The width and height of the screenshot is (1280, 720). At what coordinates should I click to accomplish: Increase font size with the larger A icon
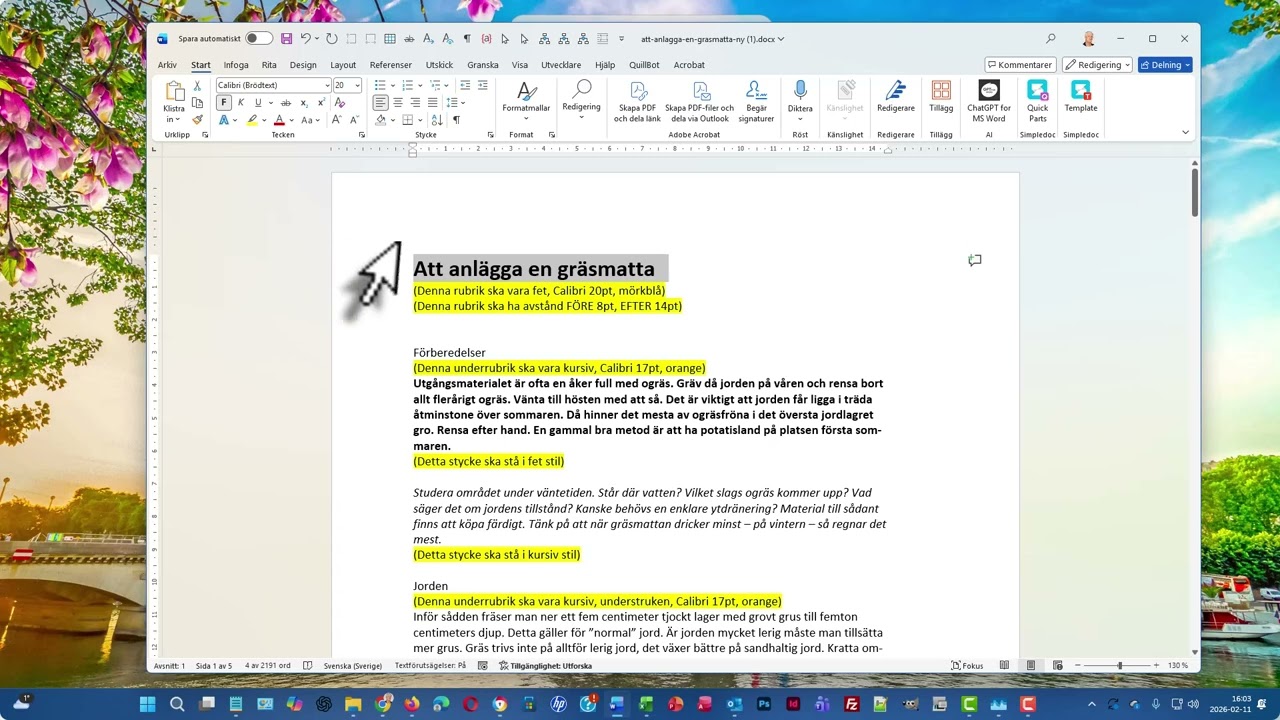pos(336,119)
